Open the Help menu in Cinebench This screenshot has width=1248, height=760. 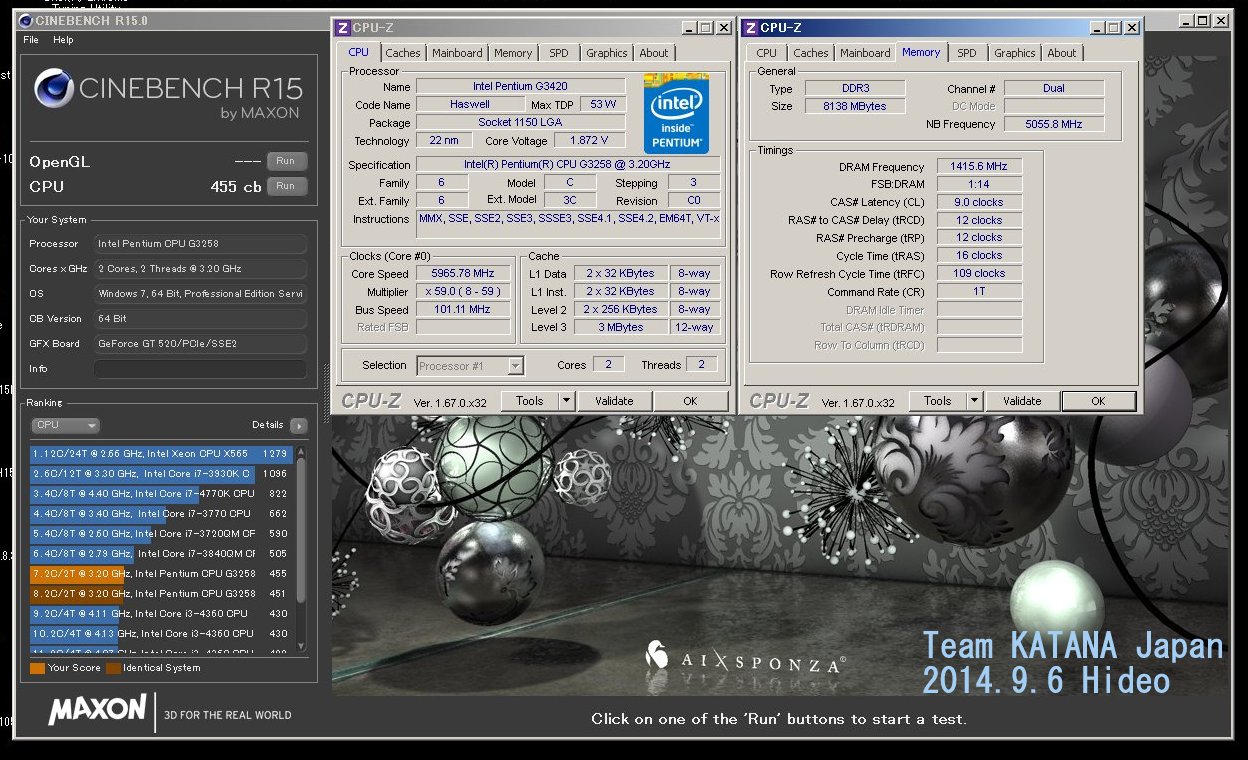click(63, 40)
